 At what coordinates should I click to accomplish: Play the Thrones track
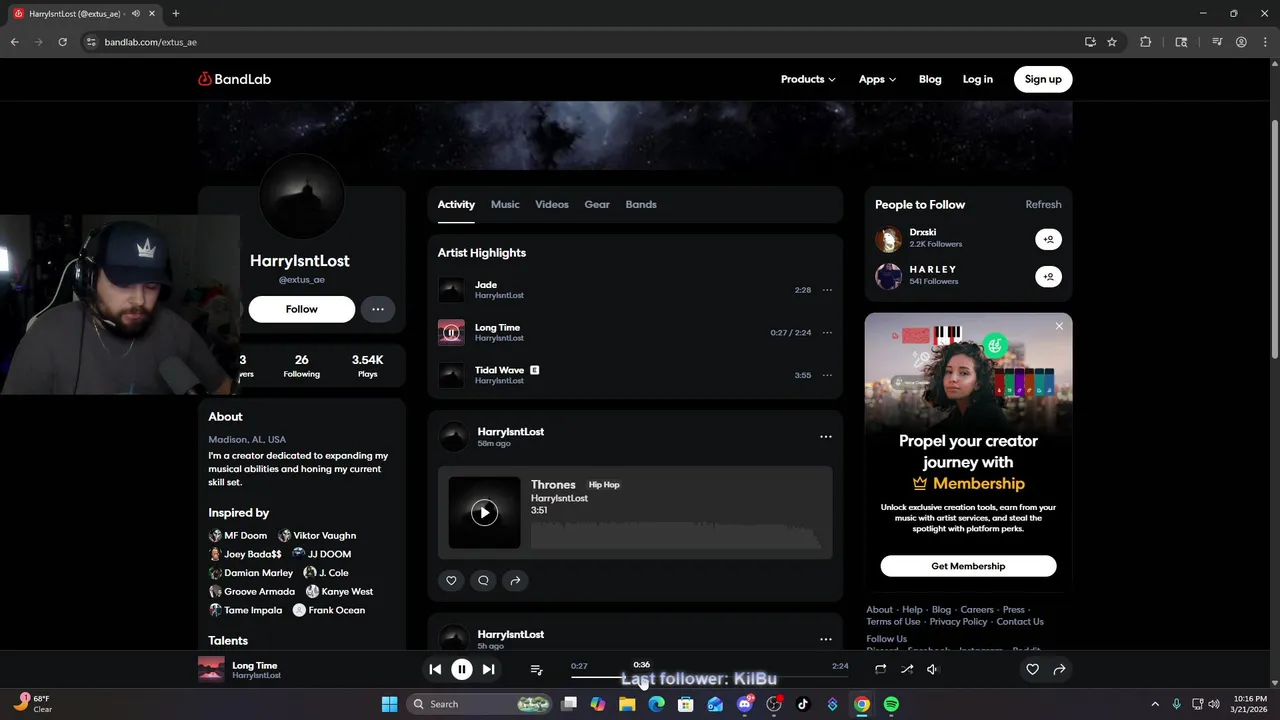pyautogui.click(x=484, y=512)
